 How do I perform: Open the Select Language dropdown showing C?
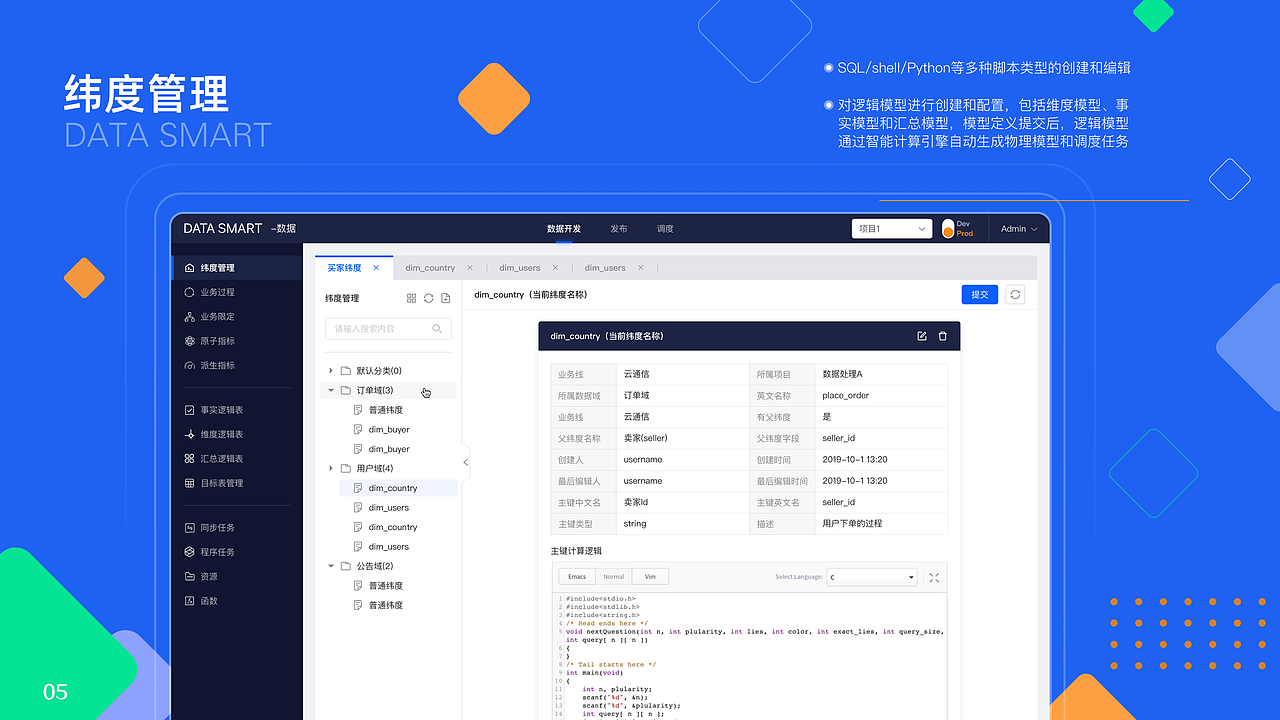870,576
